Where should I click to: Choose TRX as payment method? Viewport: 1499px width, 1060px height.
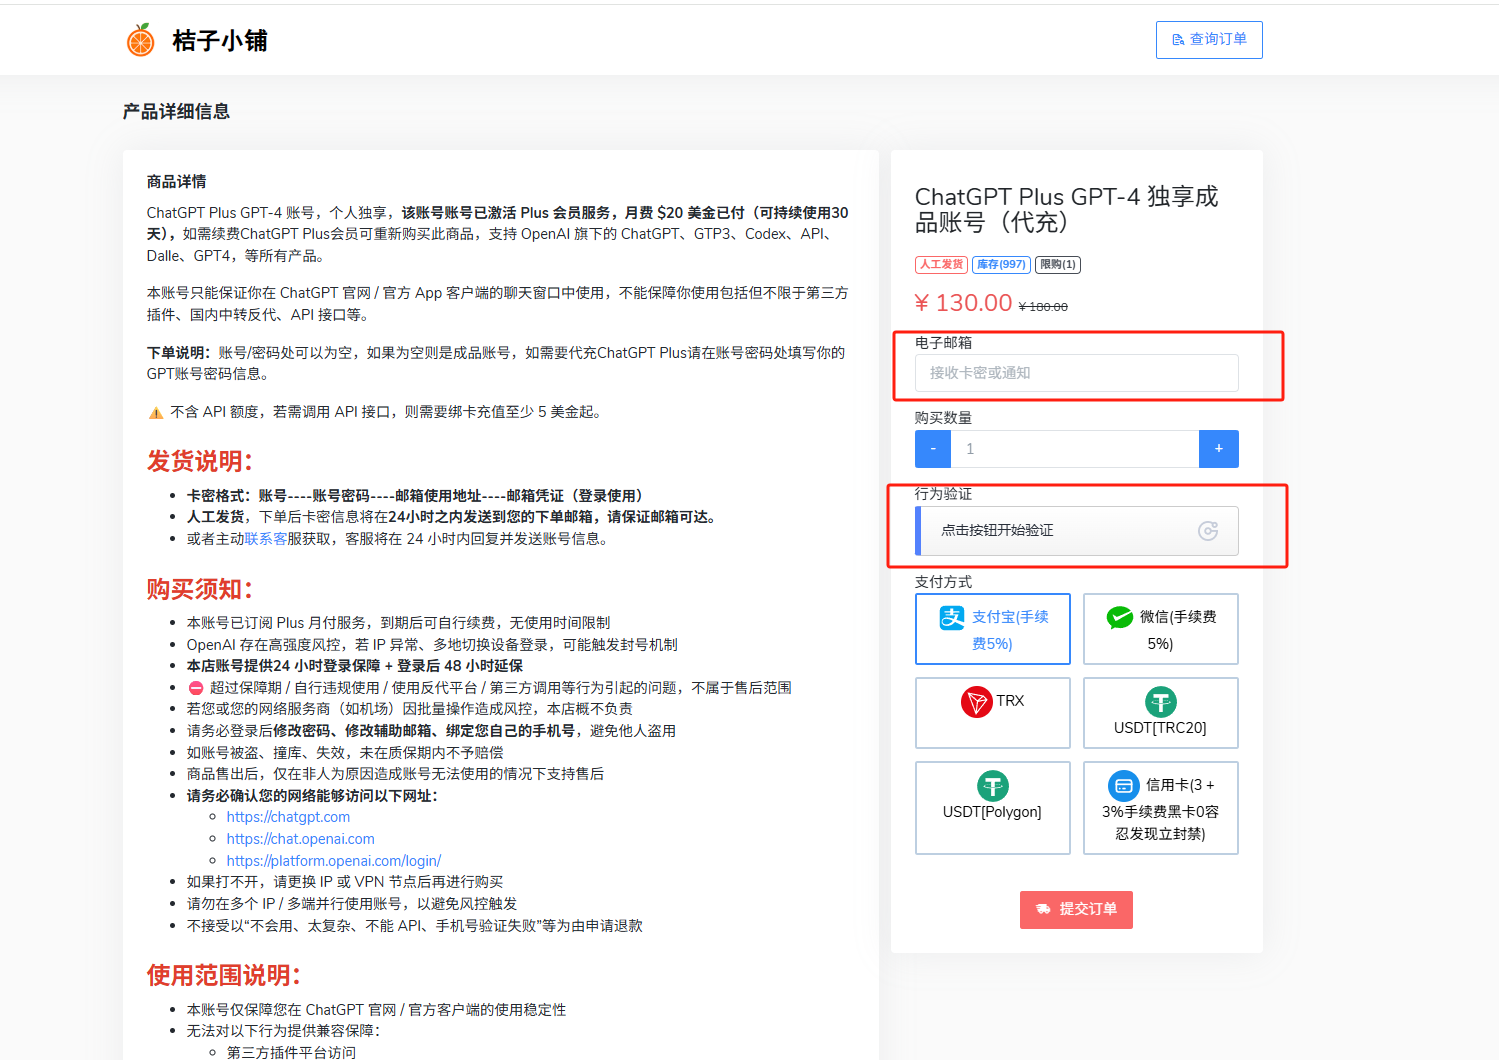tap(993, 713)
